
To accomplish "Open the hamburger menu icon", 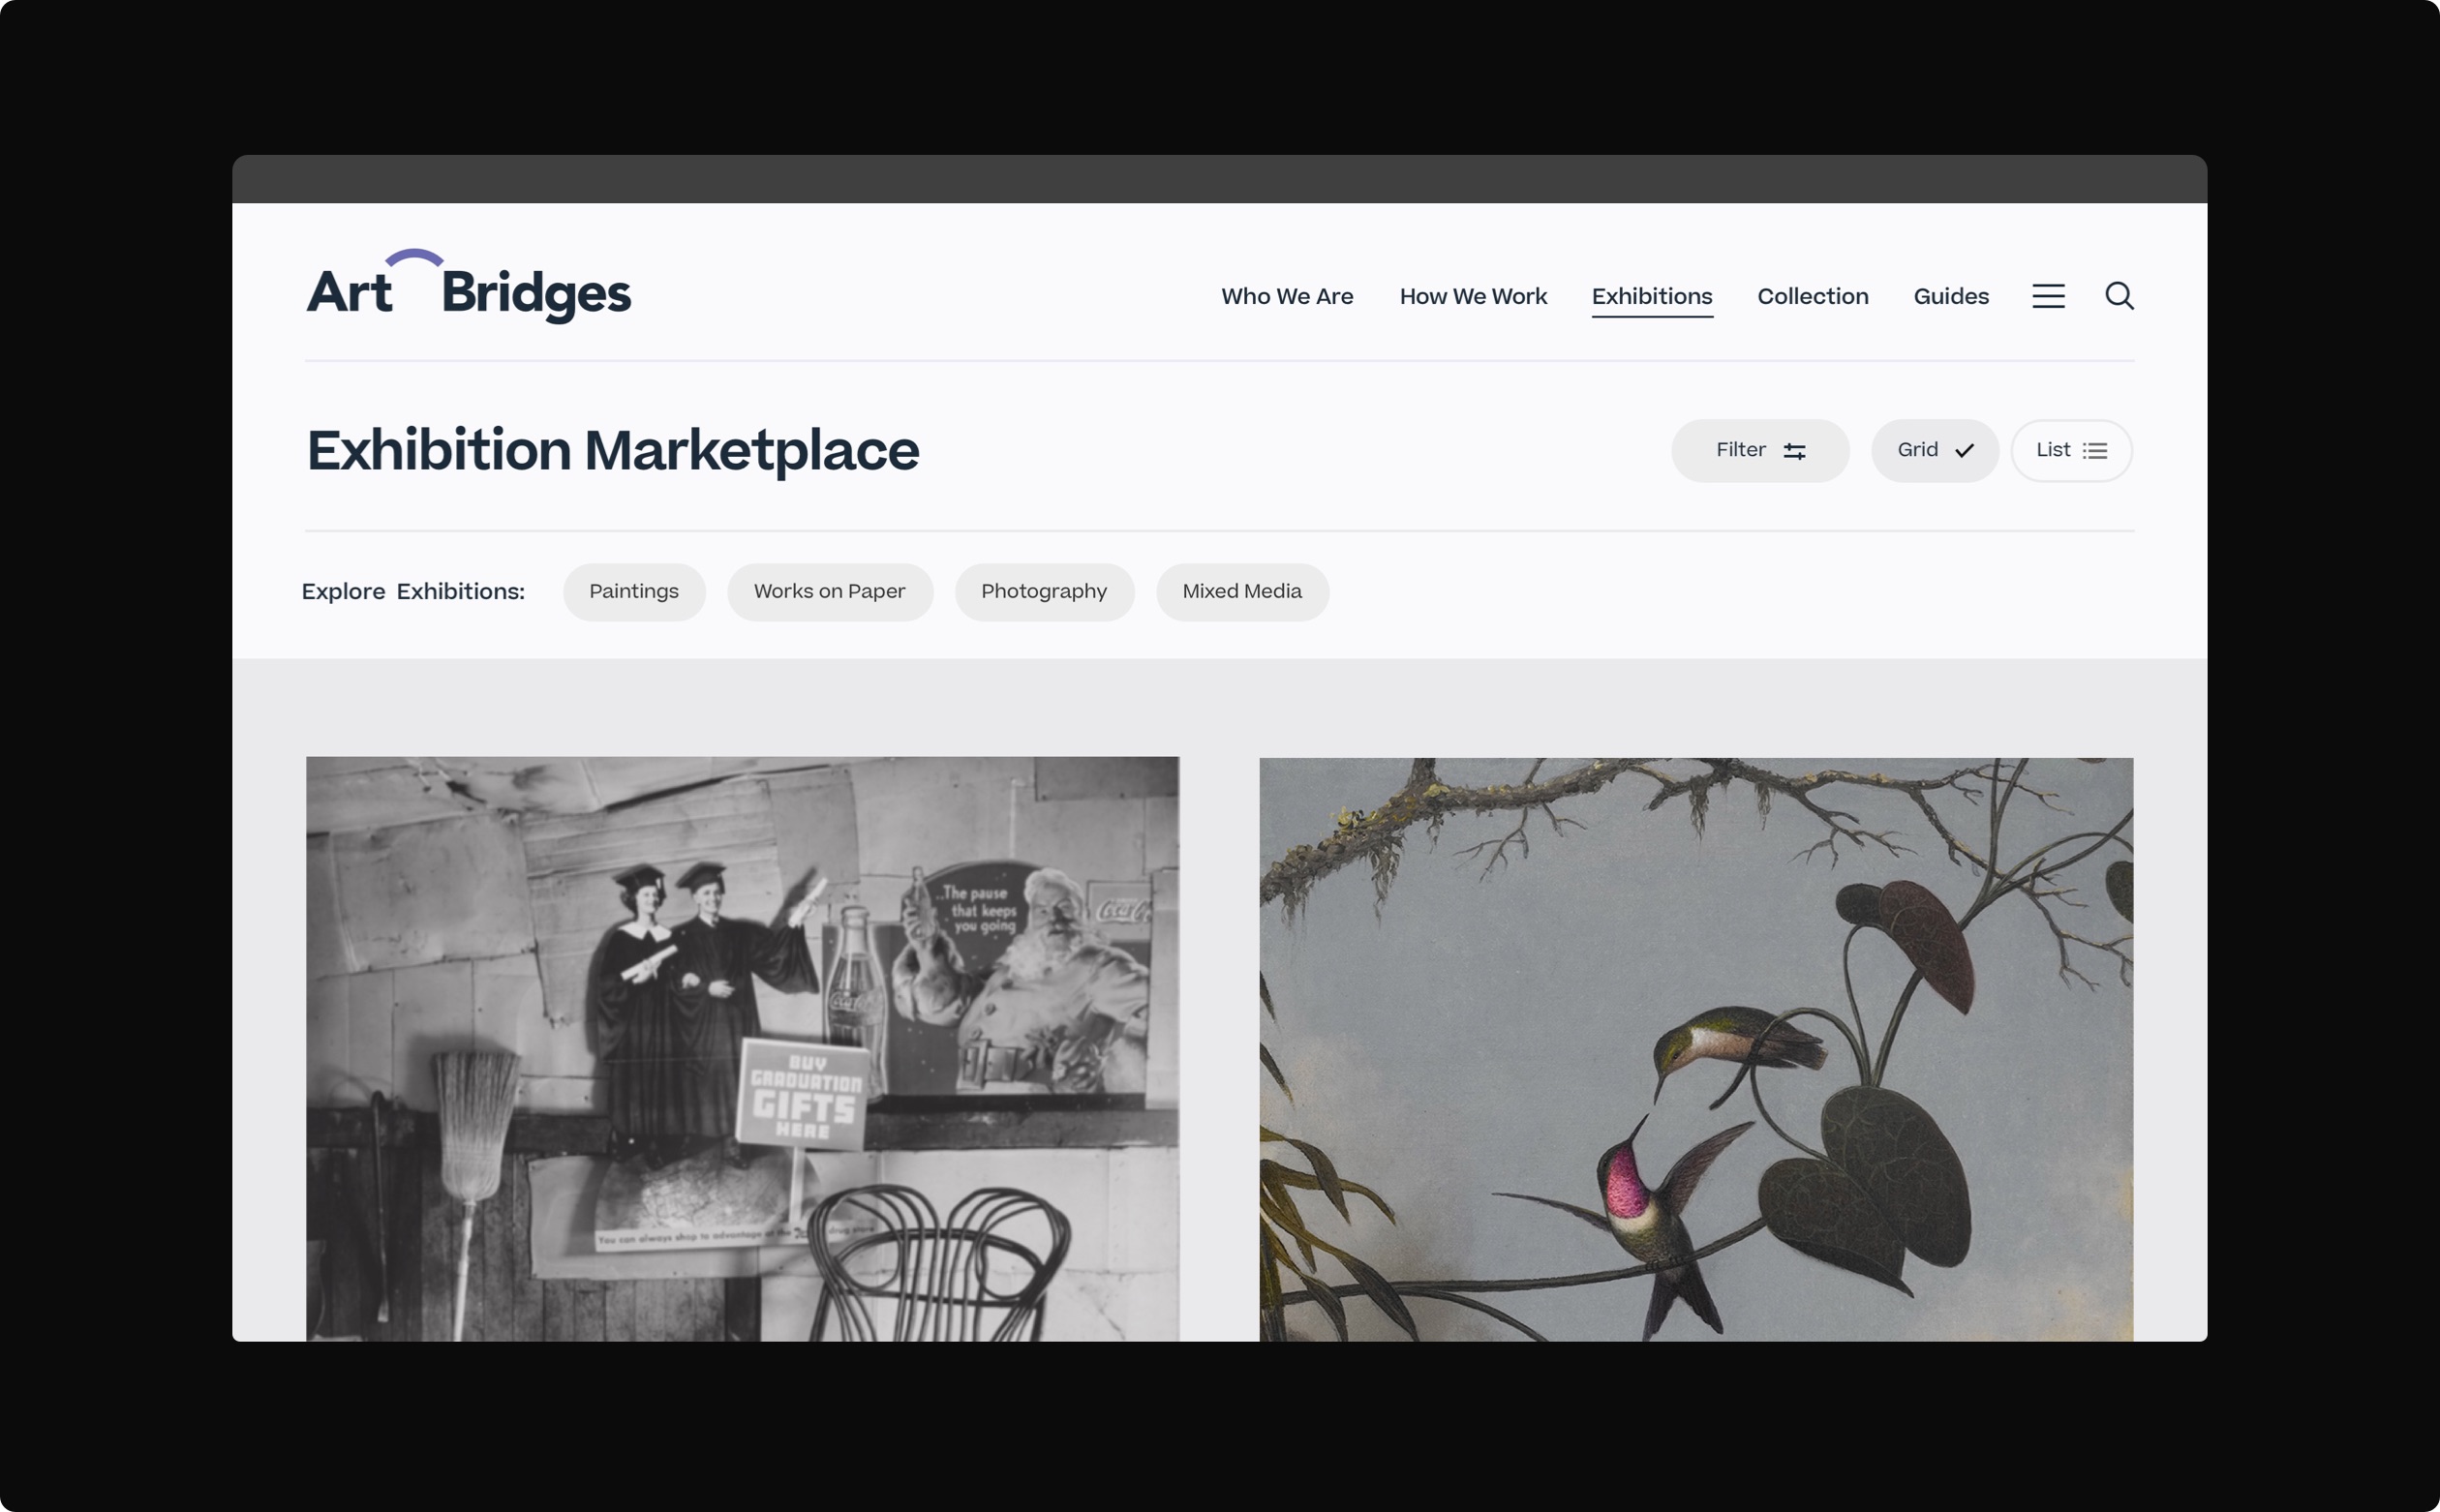I will tap(2048, 296).
